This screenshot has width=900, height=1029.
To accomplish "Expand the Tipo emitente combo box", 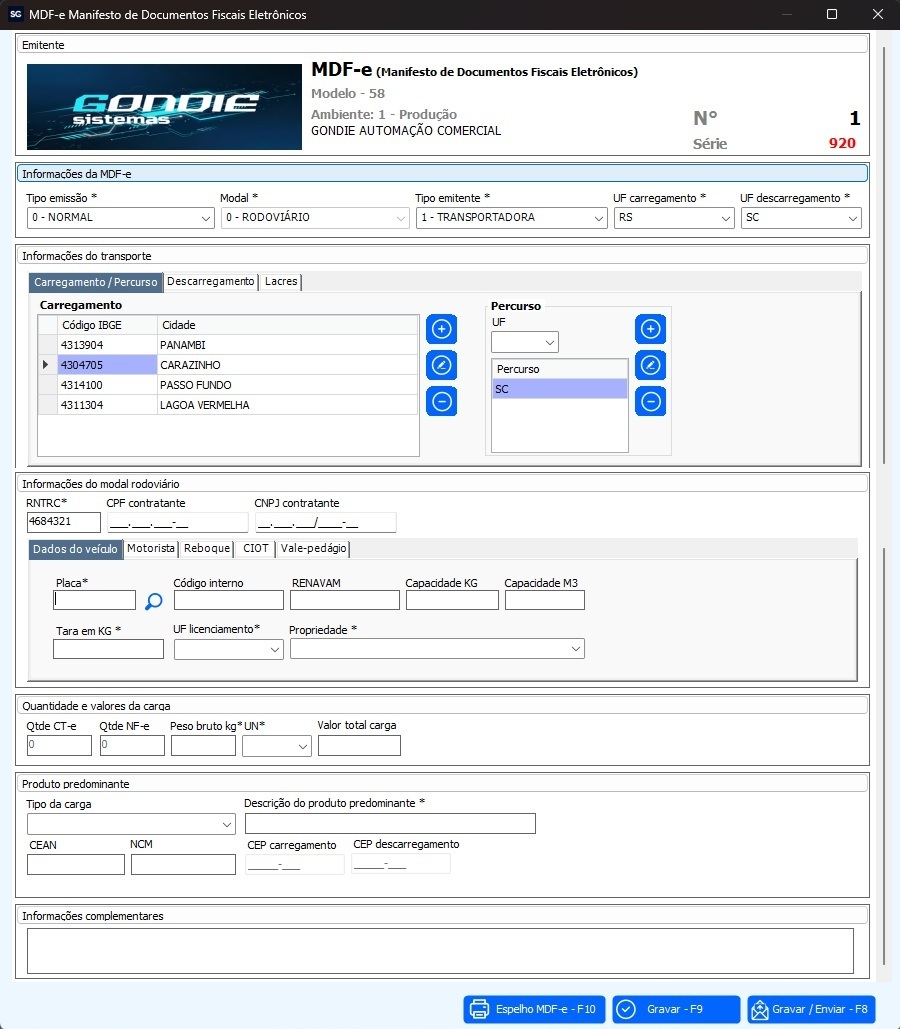I will (x=511, y=218).
